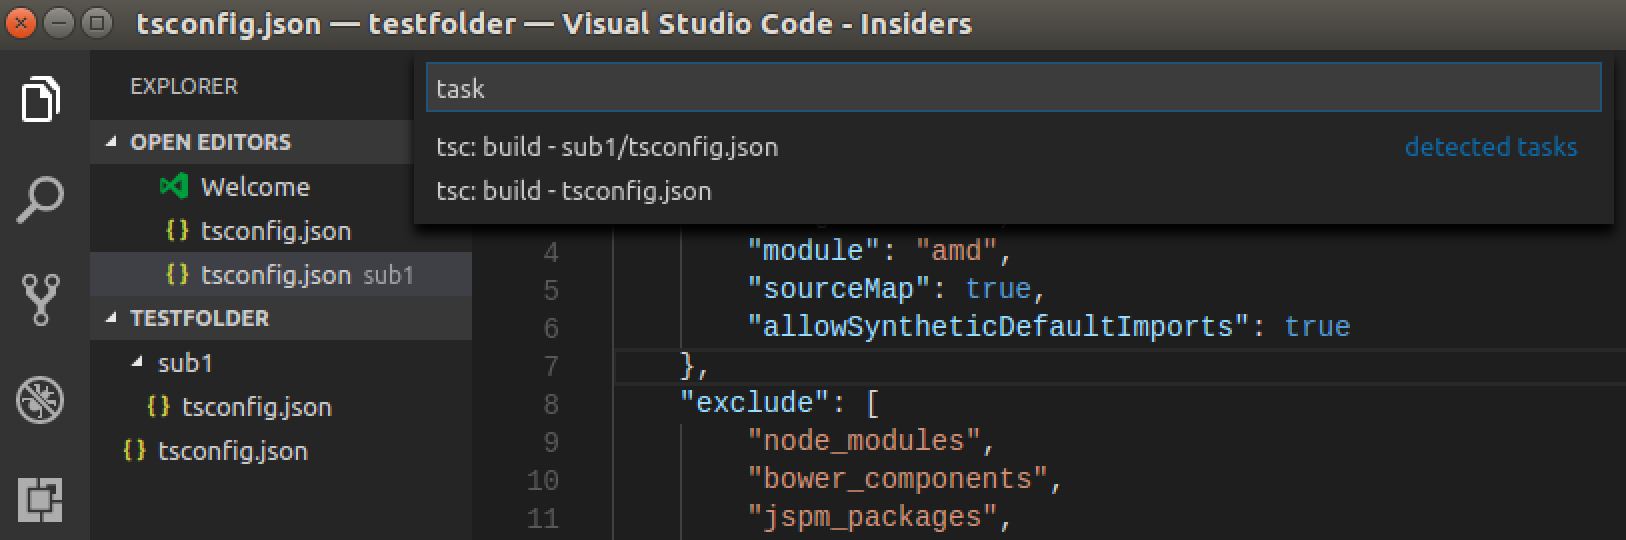
Task: Click line number 8 in the gutter
Action: coord(551,403)
